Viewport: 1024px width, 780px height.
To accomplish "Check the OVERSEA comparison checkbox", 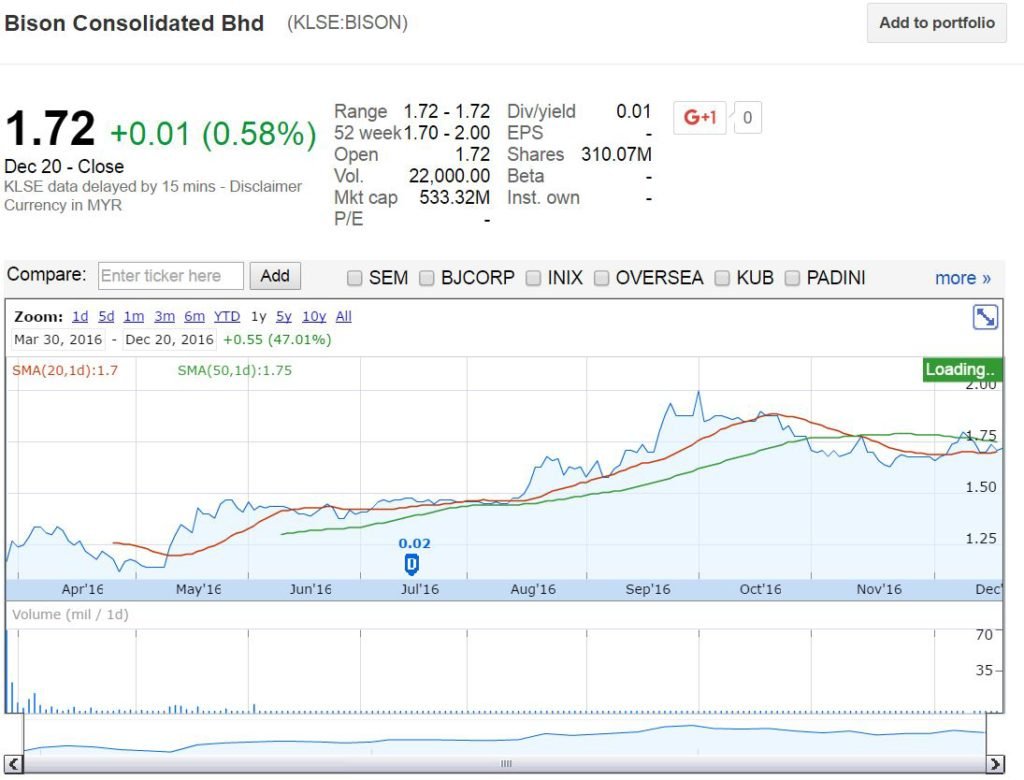I will click(x=601, y=278).
